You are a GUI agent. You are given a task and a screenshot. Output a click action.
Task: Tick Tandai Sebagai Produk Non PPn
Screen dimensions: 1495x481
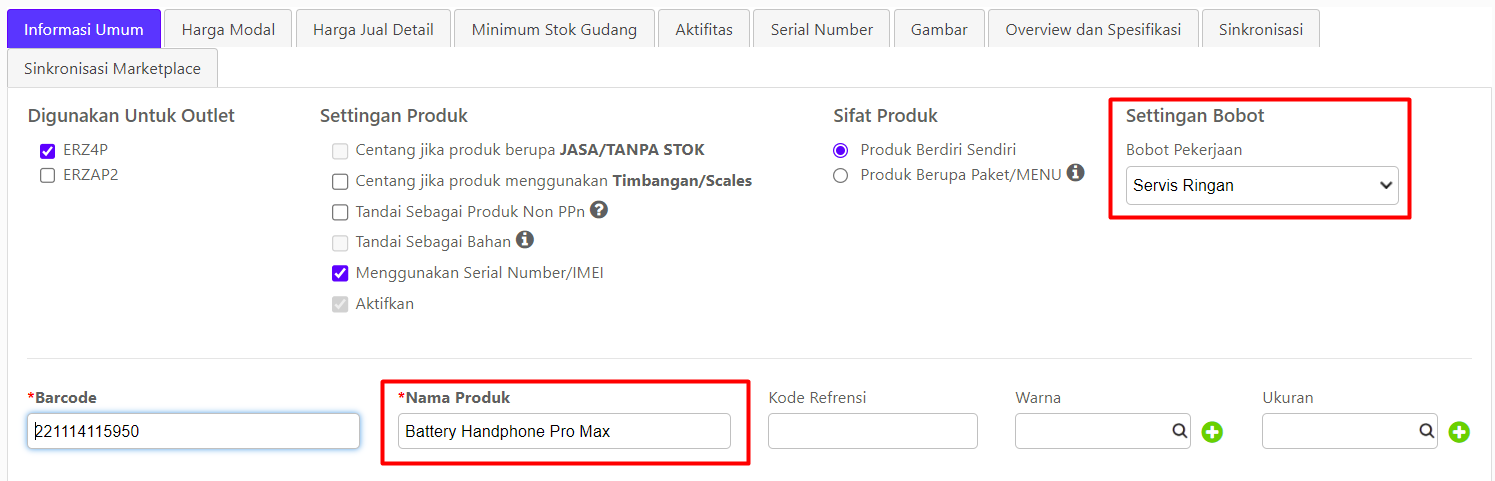(x=340, y=212)
